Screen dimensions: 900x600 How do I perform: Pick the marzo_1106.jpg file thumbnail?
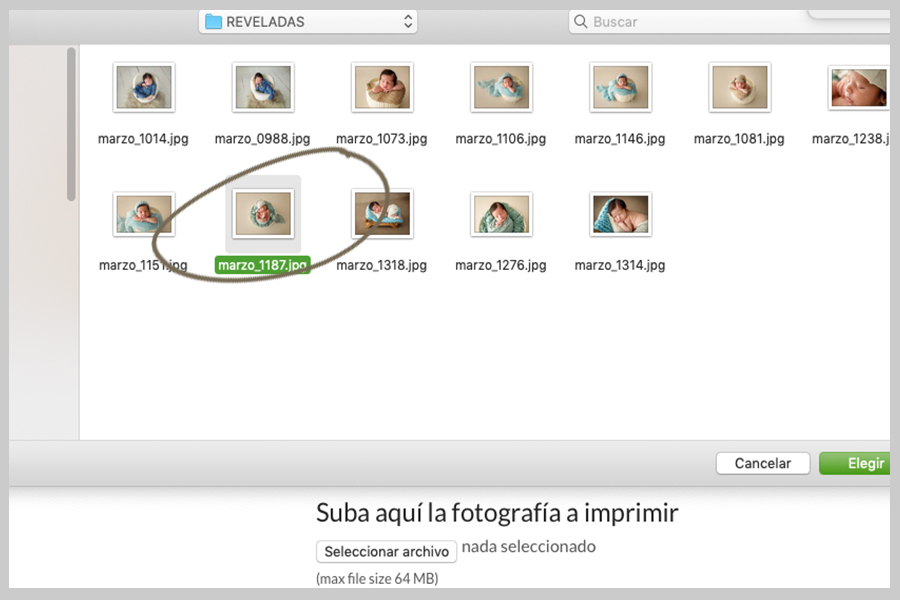click(x=501, y=88)
